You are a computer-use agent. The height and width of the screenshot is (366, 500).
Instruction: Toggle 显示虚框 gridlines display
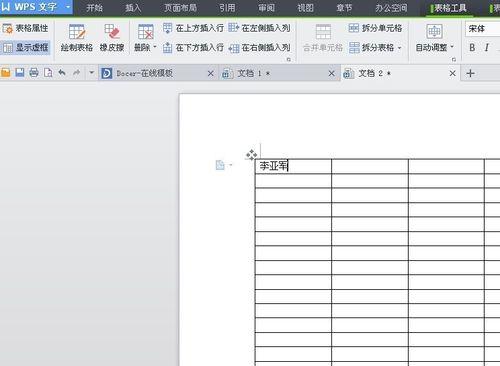coord(25,48)
